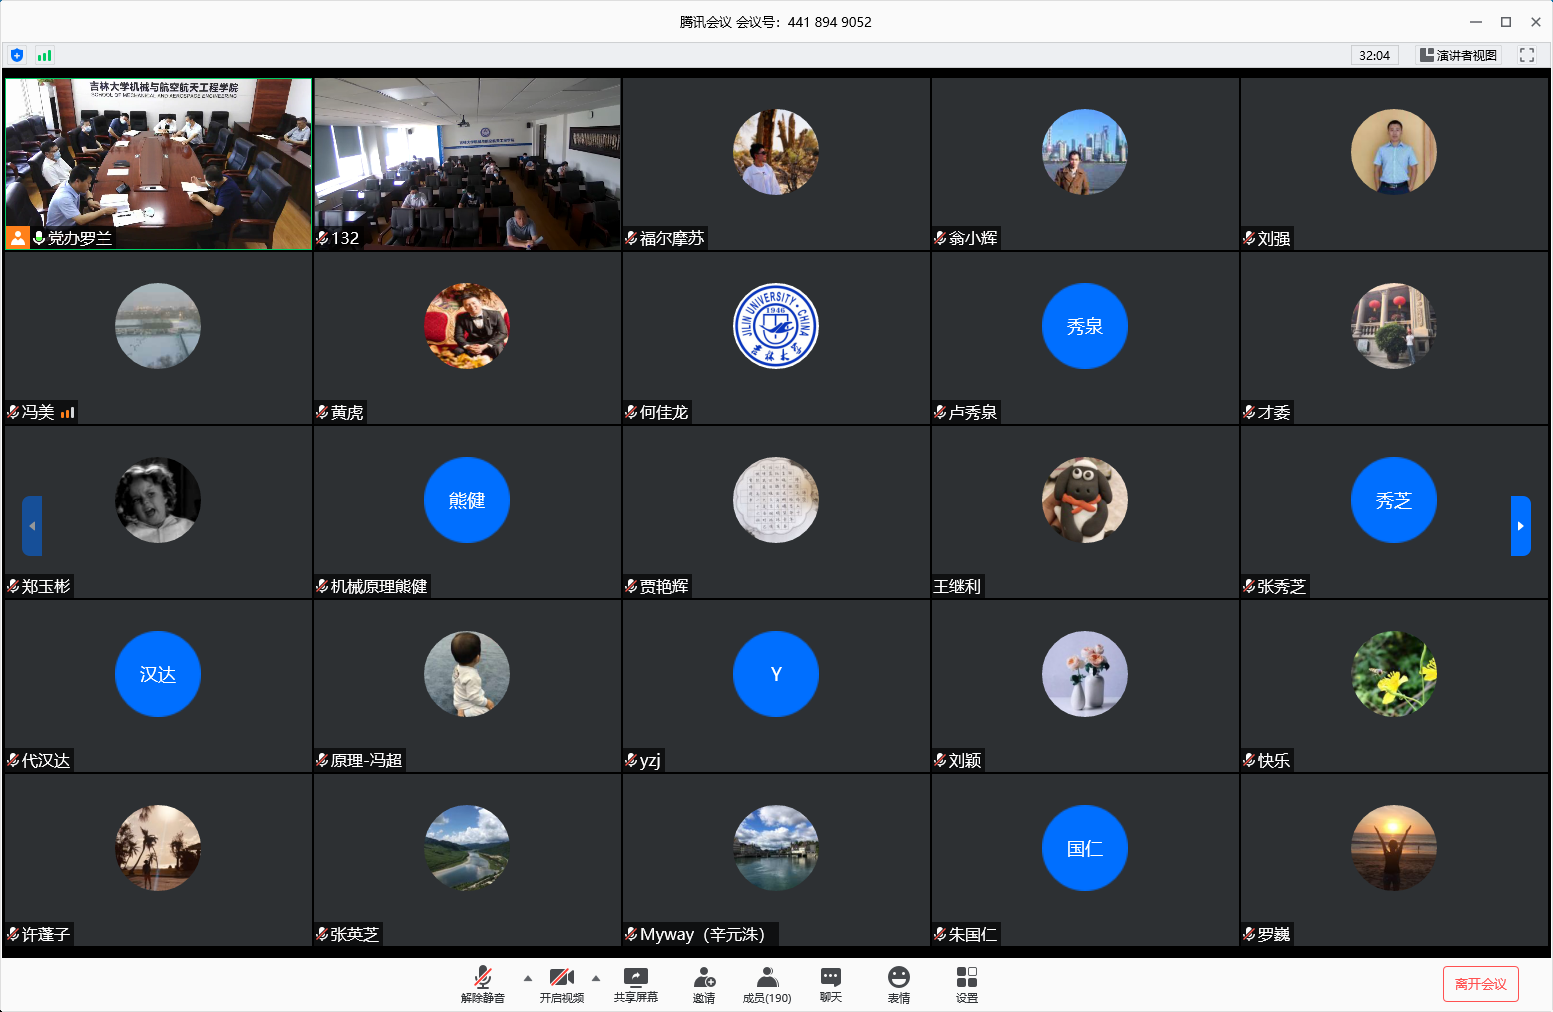Expand video options arrow beside 开启视频
Screen dimensions: 1553x1012
596,978
